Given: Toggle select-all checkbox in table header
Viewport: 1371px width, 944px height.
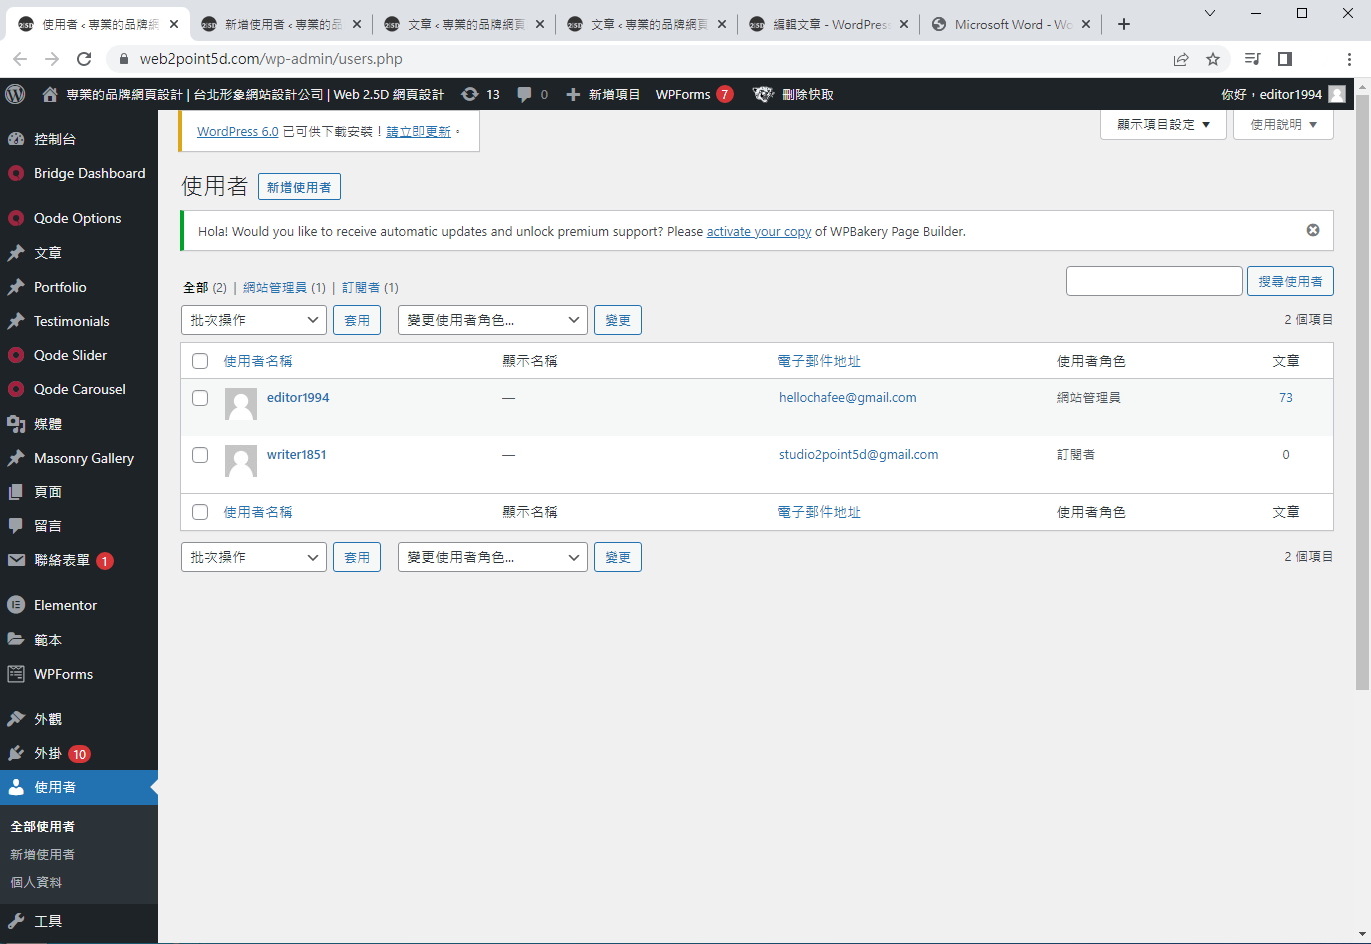Looking at the screenshot, I should pyautogui.click(x=200, y=361).
